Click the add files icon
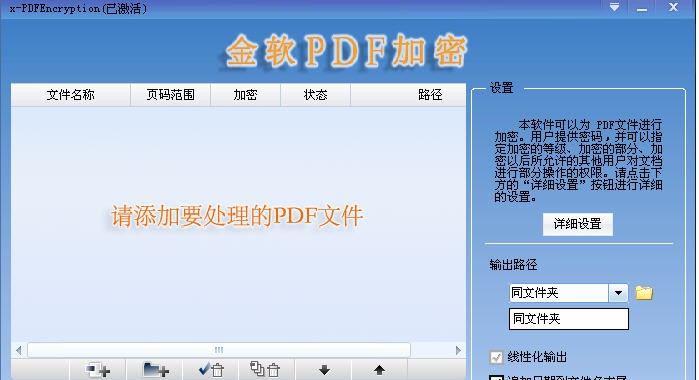The height and width of the screenshot is (380, 699). click(x=98, y=370)
